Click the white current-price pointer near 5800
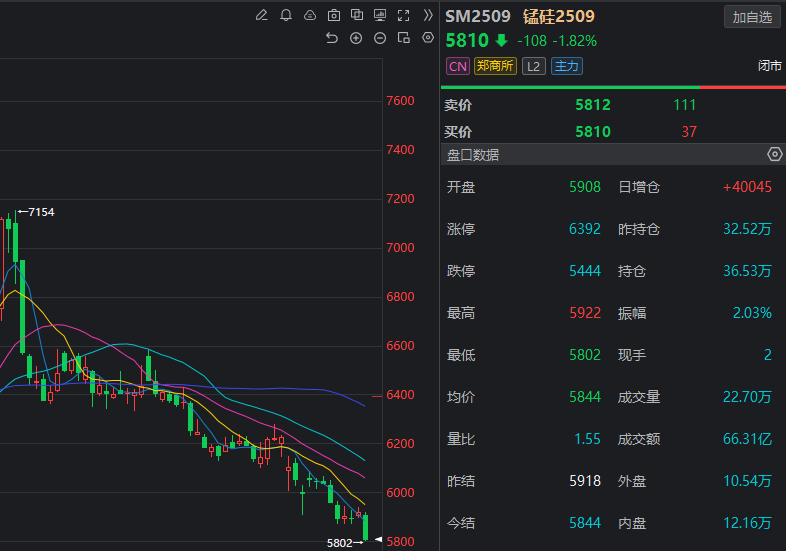 click(378, 539)
